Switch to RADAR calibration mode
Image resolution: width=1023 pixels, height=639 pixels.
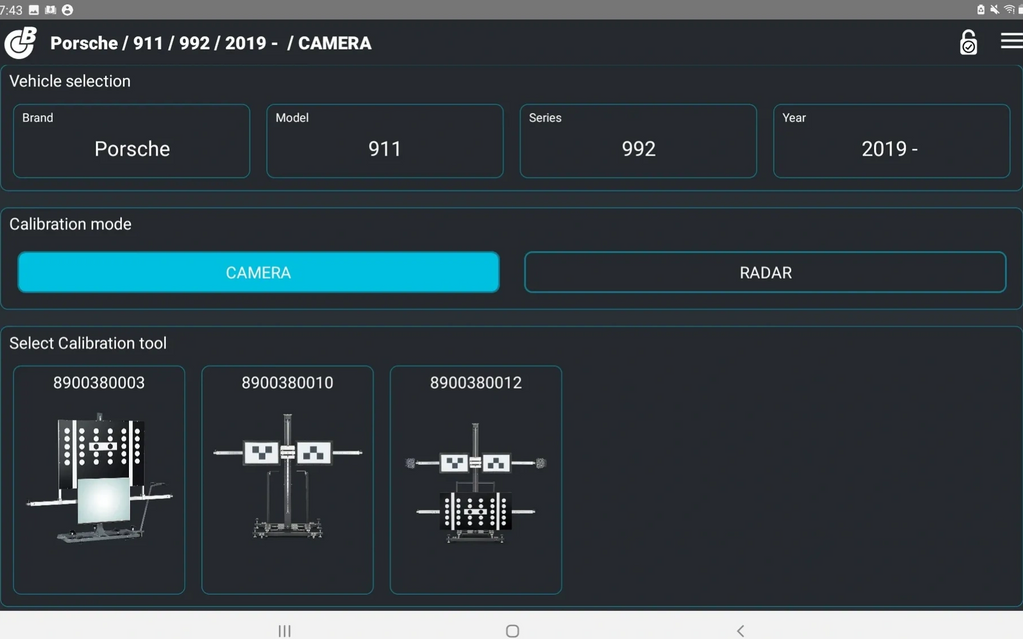(765, 272)
